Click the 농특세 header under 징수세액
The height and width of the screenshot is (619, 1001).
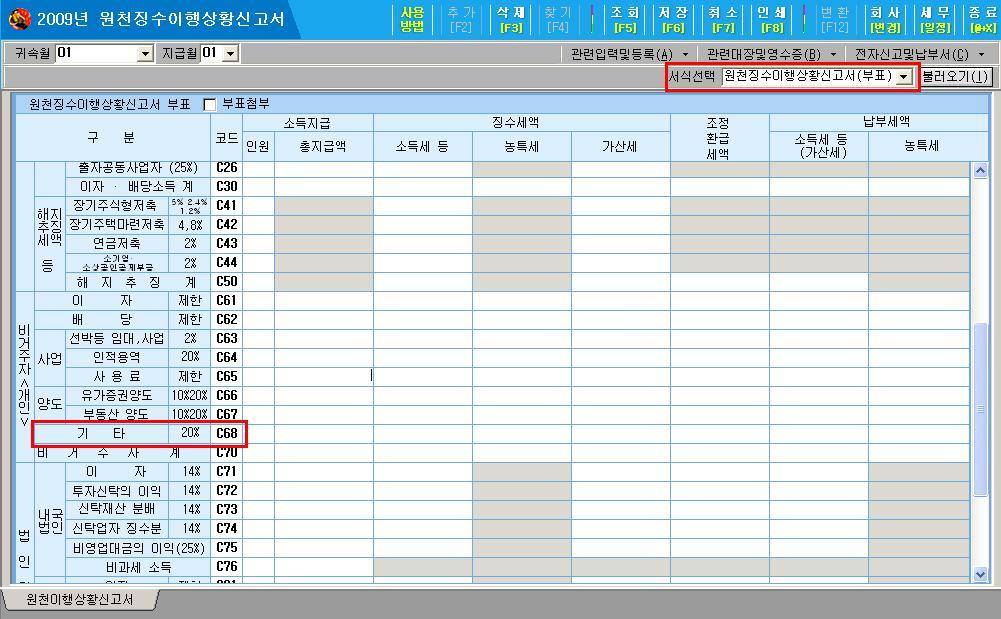pos(522,147)
